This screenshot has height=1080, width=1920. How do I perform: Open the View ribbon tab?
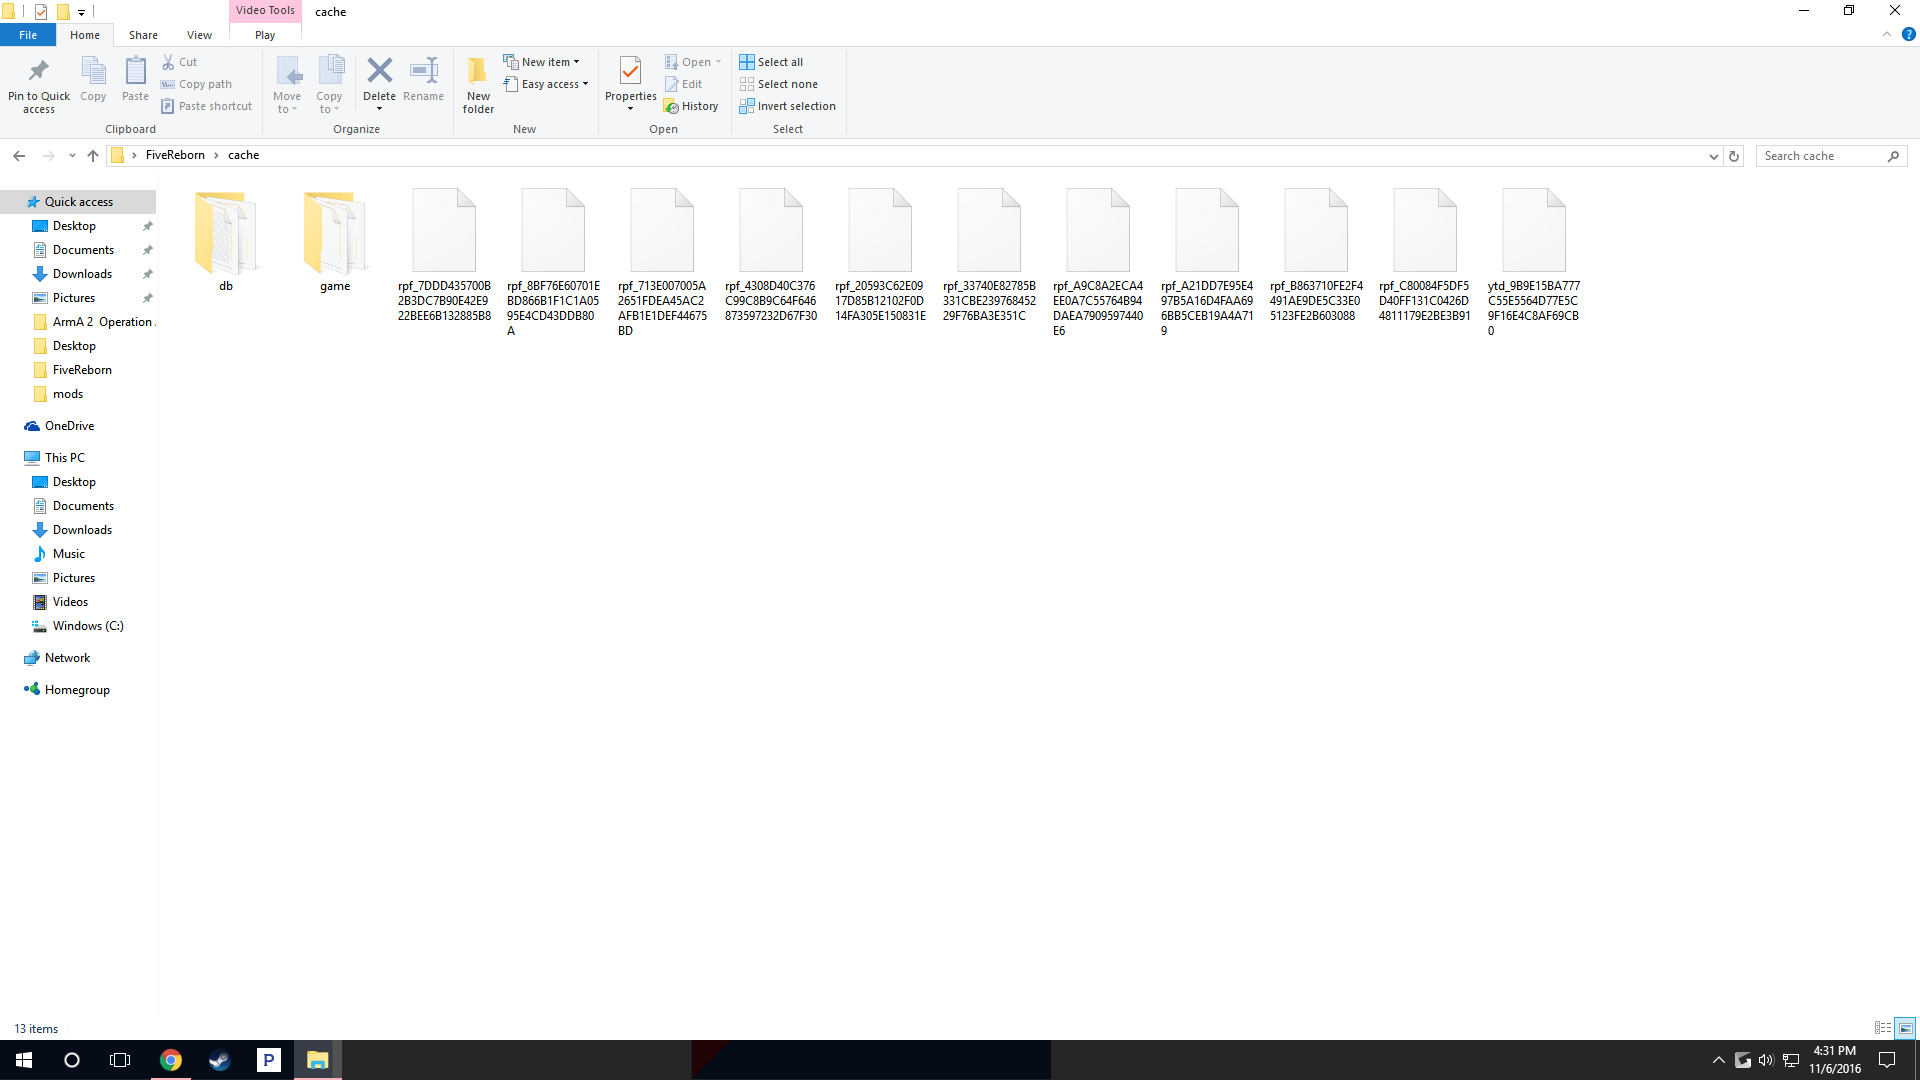pyautogui.click(x=199, y=35)
